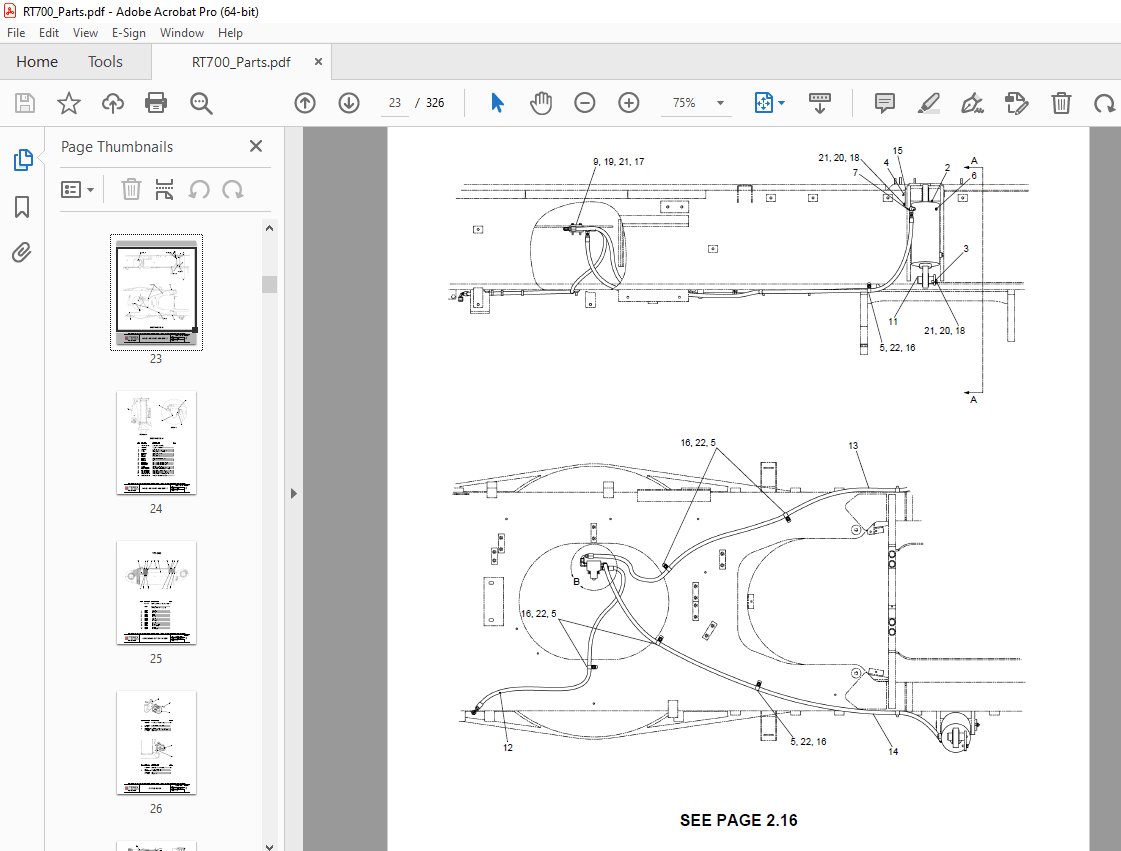Image resolution: width=1121 pixels, height=851 pixels.
Task: Click the Rotate pages icon
Action: [1102, 103]
